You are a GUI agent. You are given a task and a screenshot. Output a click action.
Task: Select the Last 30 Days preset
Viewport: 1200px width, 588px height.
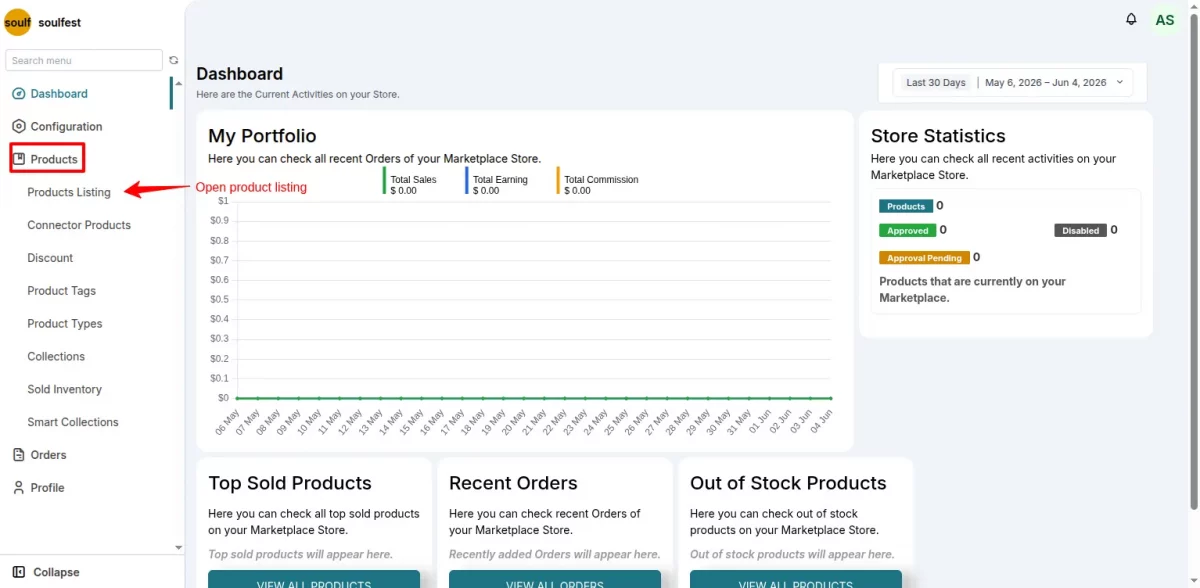(936, 82)
